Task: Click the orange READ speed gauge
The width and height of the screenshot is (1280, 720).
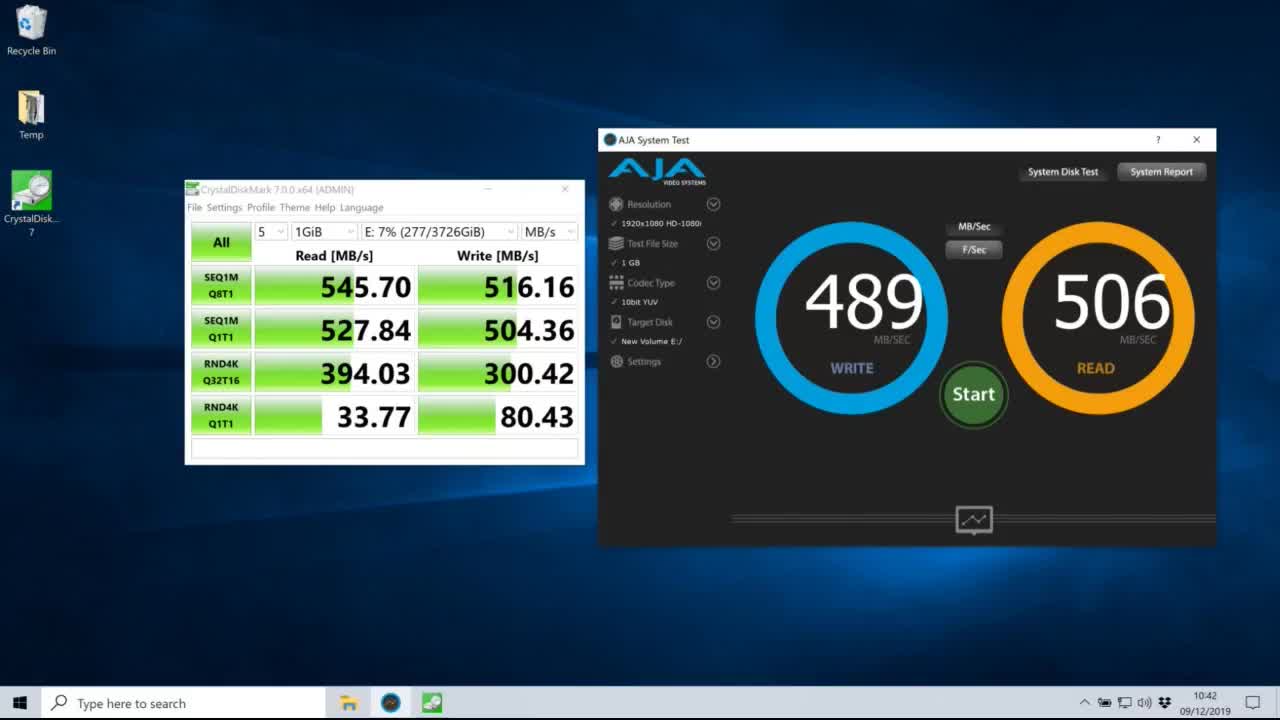Action: pos(1098,318)
